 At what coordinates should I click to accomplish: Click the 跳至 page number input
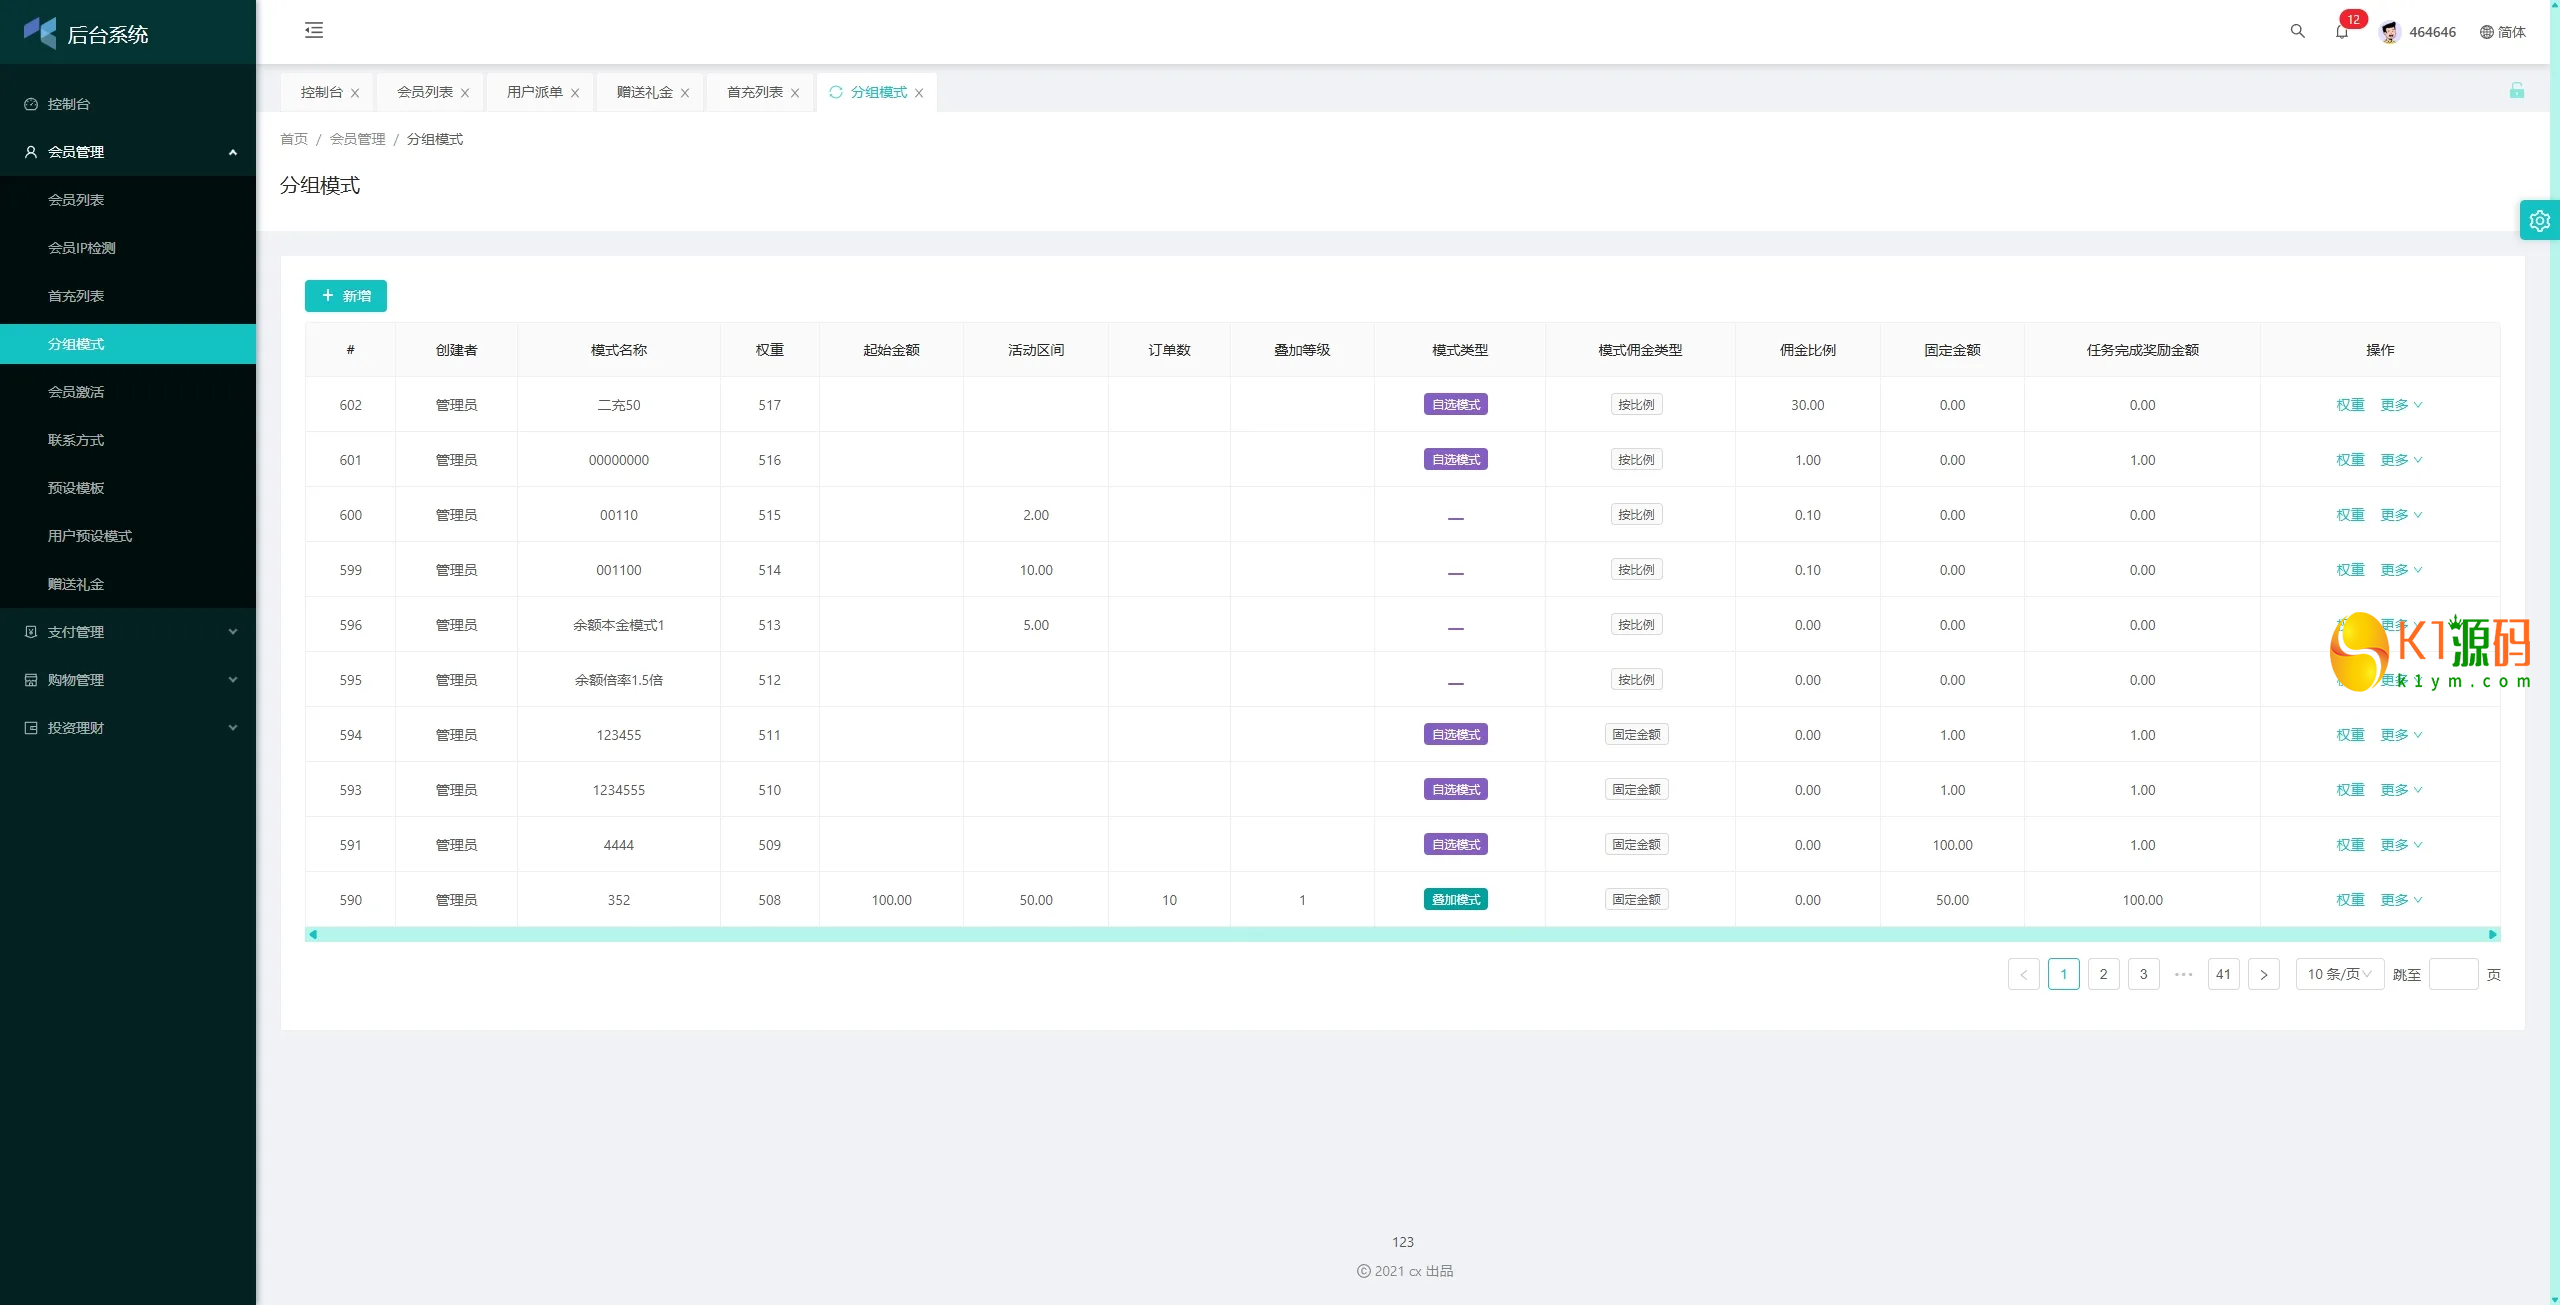[2452, 974]
